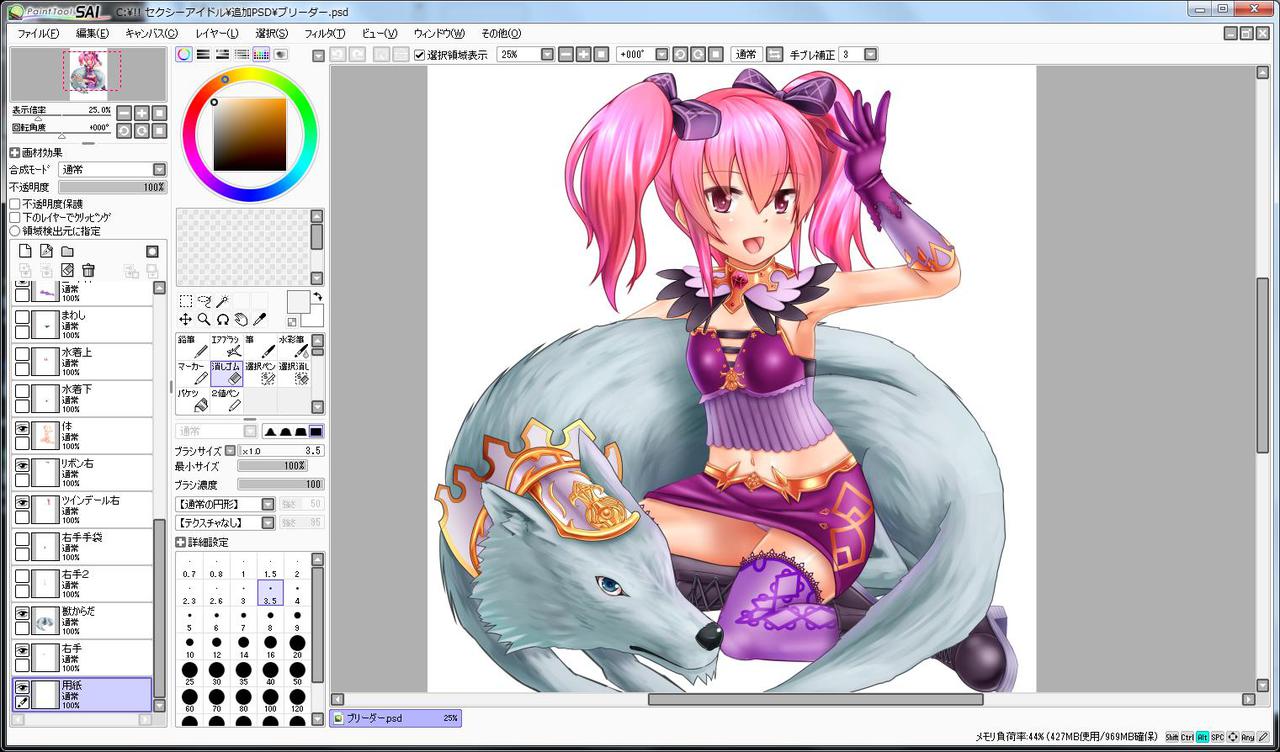Open the 通常の円形 brush shape dropdown

click(x=268, y=505)
